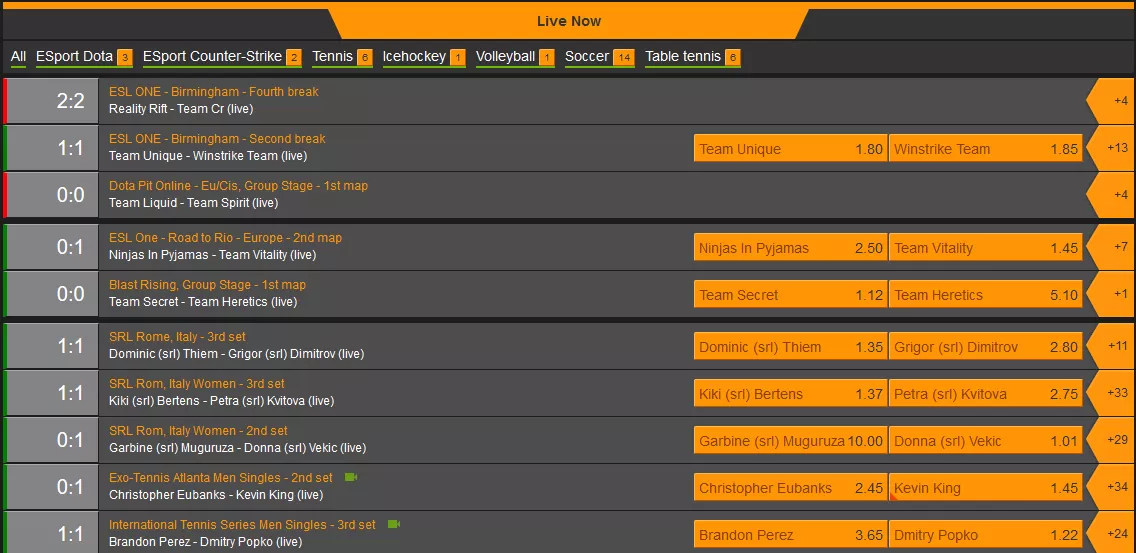The image size is (1136, 553).
Task: Click Team Liquid - Team Spirit match
Action: [193, 203]
